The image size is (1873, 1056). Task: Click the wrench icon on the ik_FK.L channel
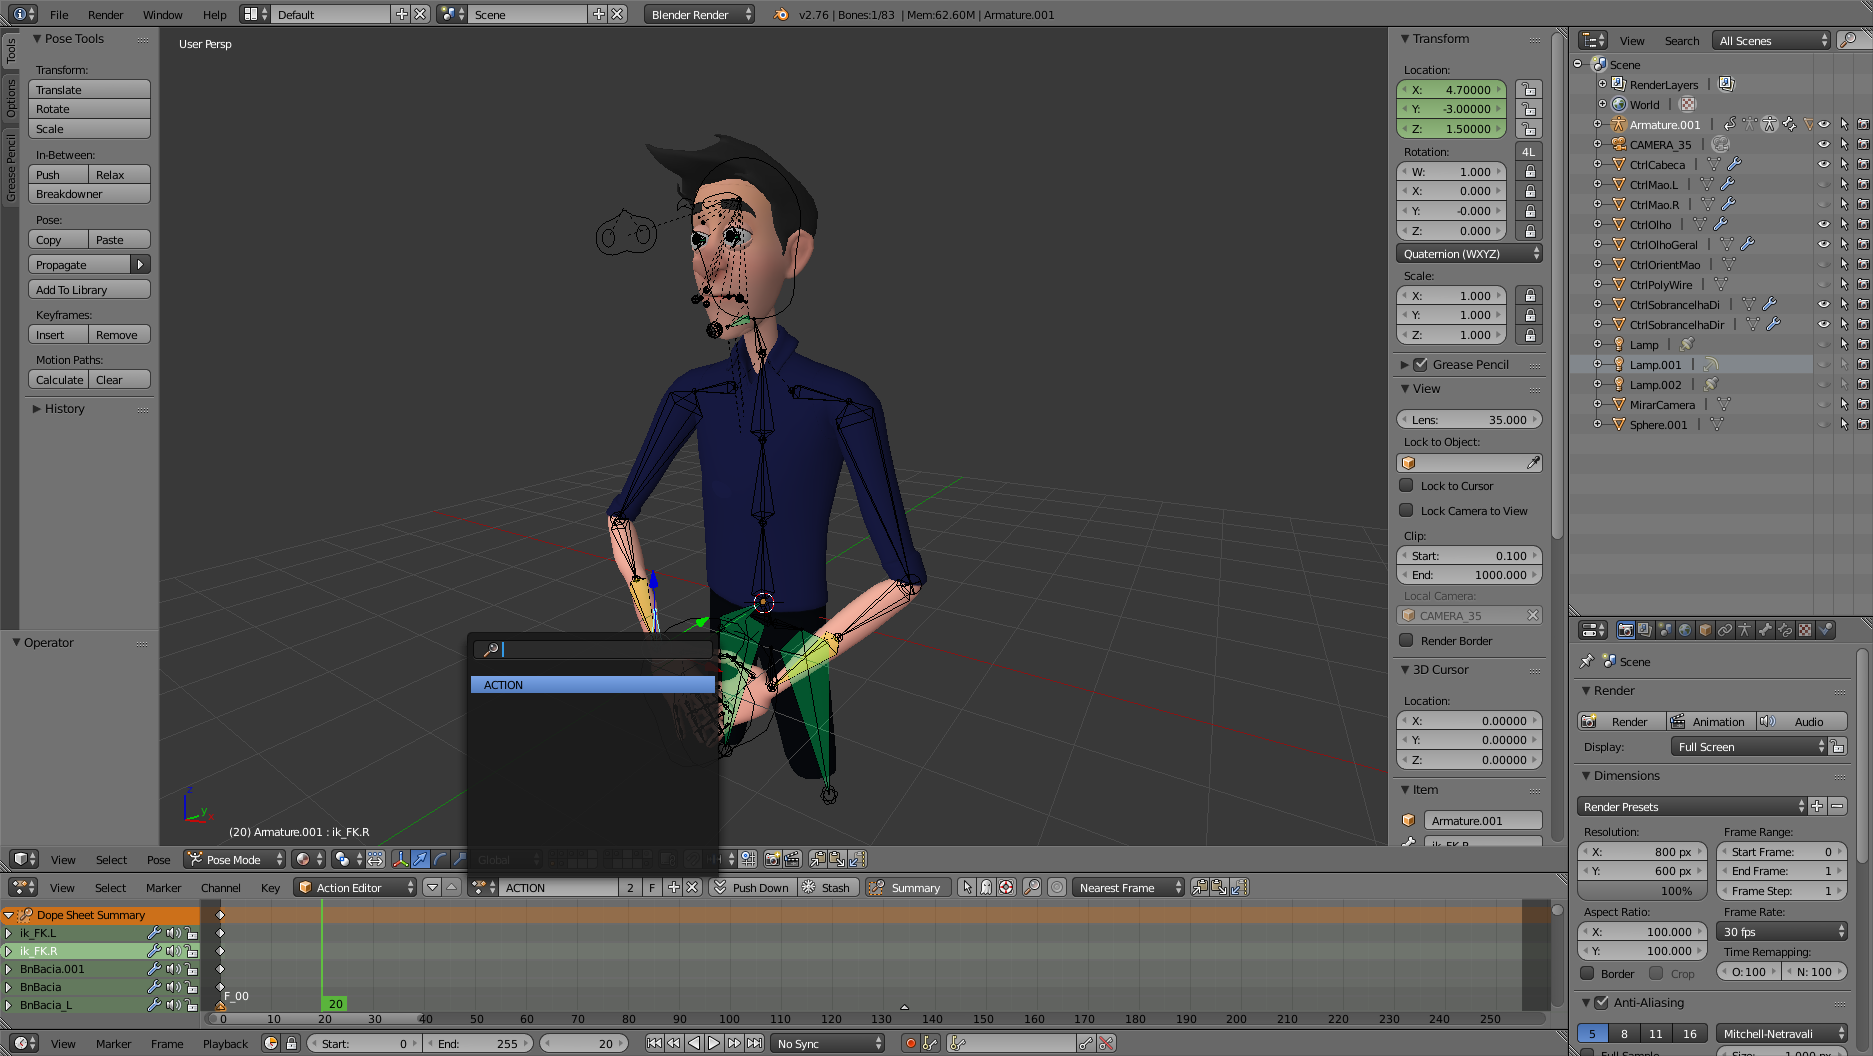pyautogui.click(x=154, y=933)
